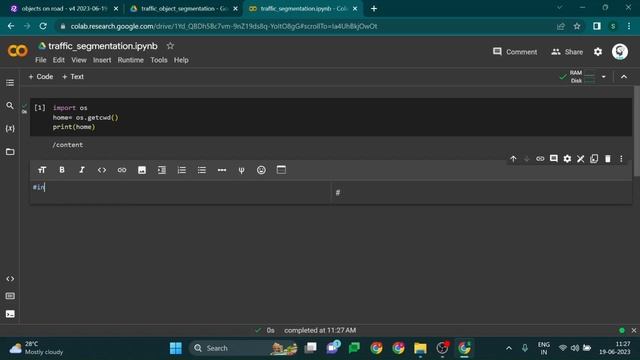Format selection as code
The height and width of the screenshot is (360, 640).
pyautogui.click(x=102, y=170)
